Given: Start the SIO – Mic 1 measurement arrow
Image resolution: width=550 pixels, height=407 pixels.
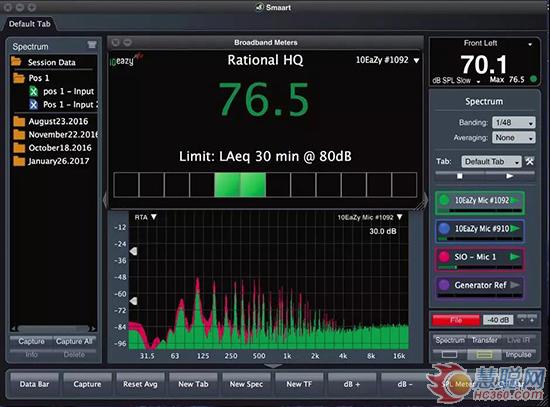Looking at the screenshot, I should (515, 257).
